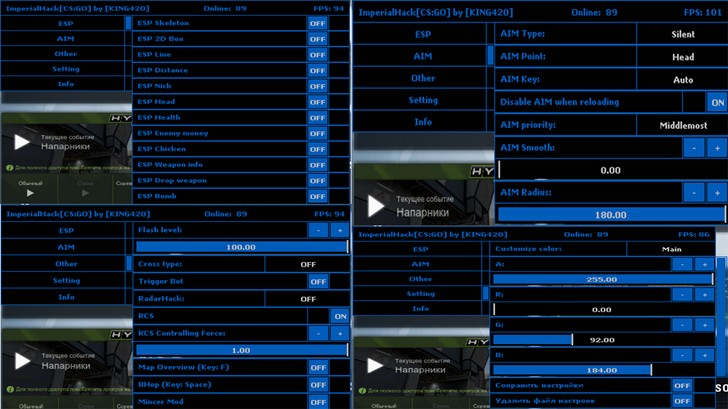
Task: Open ESP tab in the AIM options panel
Action: tap(421, 34)
